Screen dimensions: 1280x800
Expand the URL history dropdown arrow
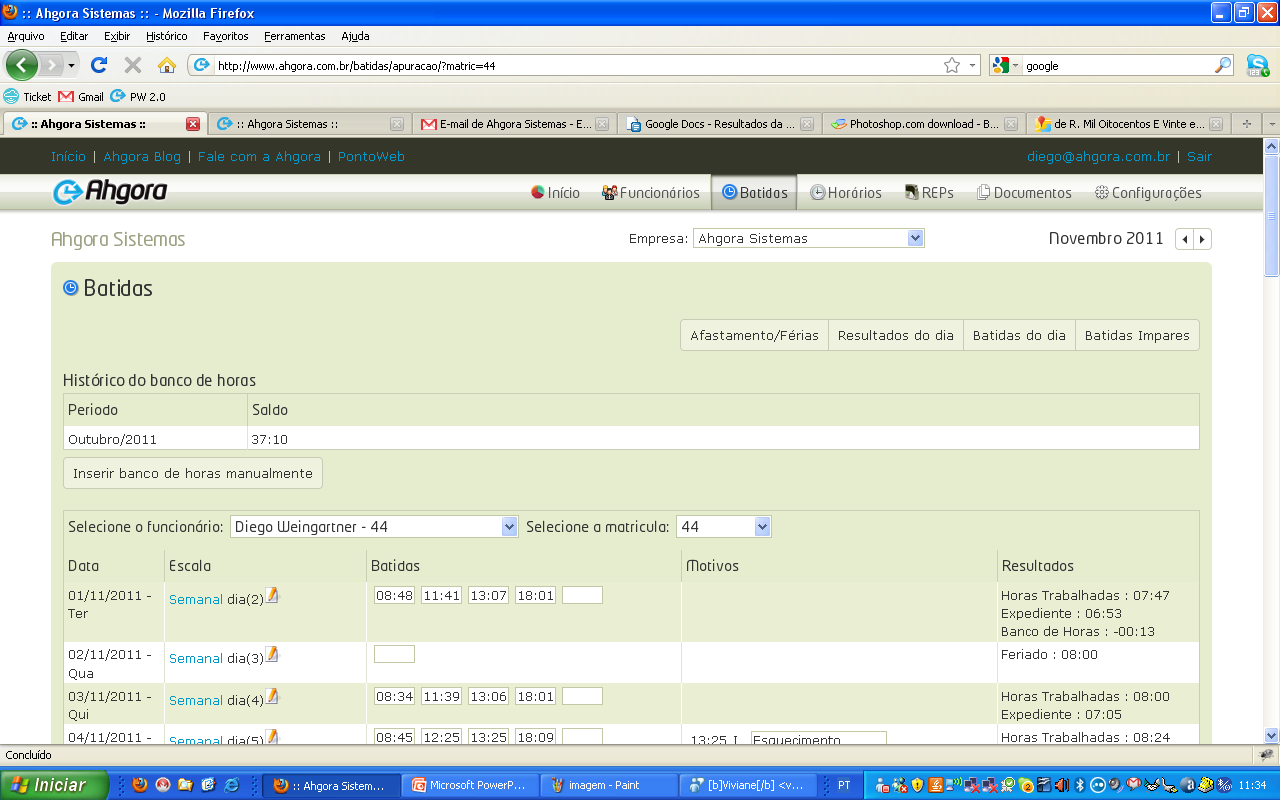(x=973, y=65)
